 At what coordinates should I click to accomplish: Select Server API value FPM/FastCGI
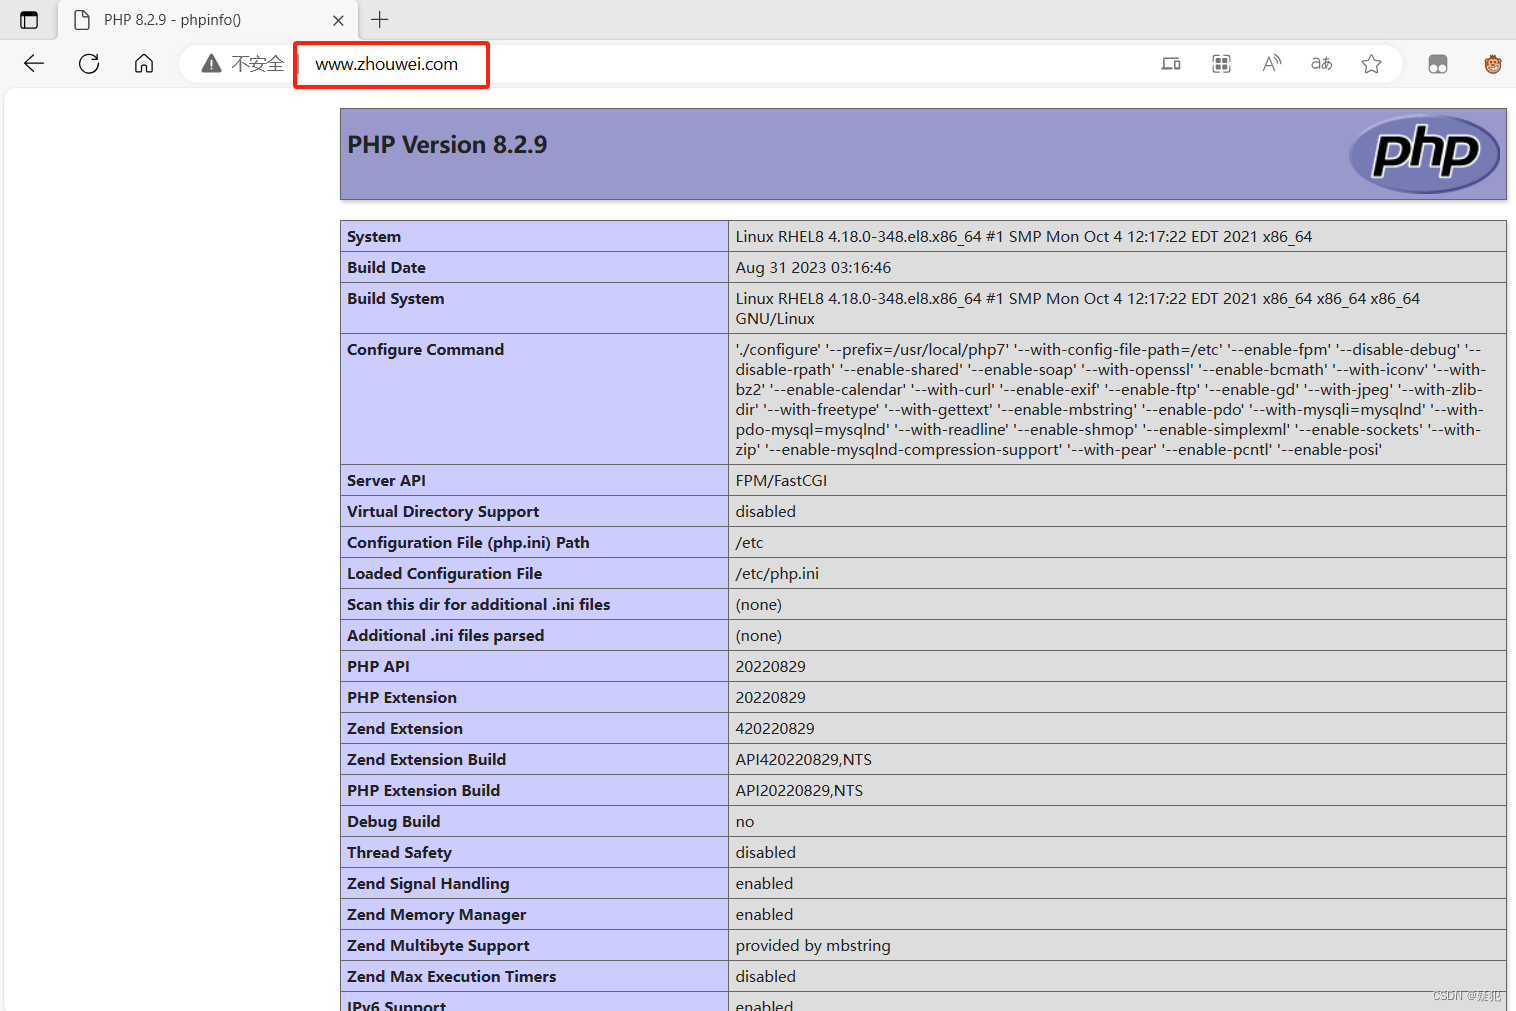[781, 481]
